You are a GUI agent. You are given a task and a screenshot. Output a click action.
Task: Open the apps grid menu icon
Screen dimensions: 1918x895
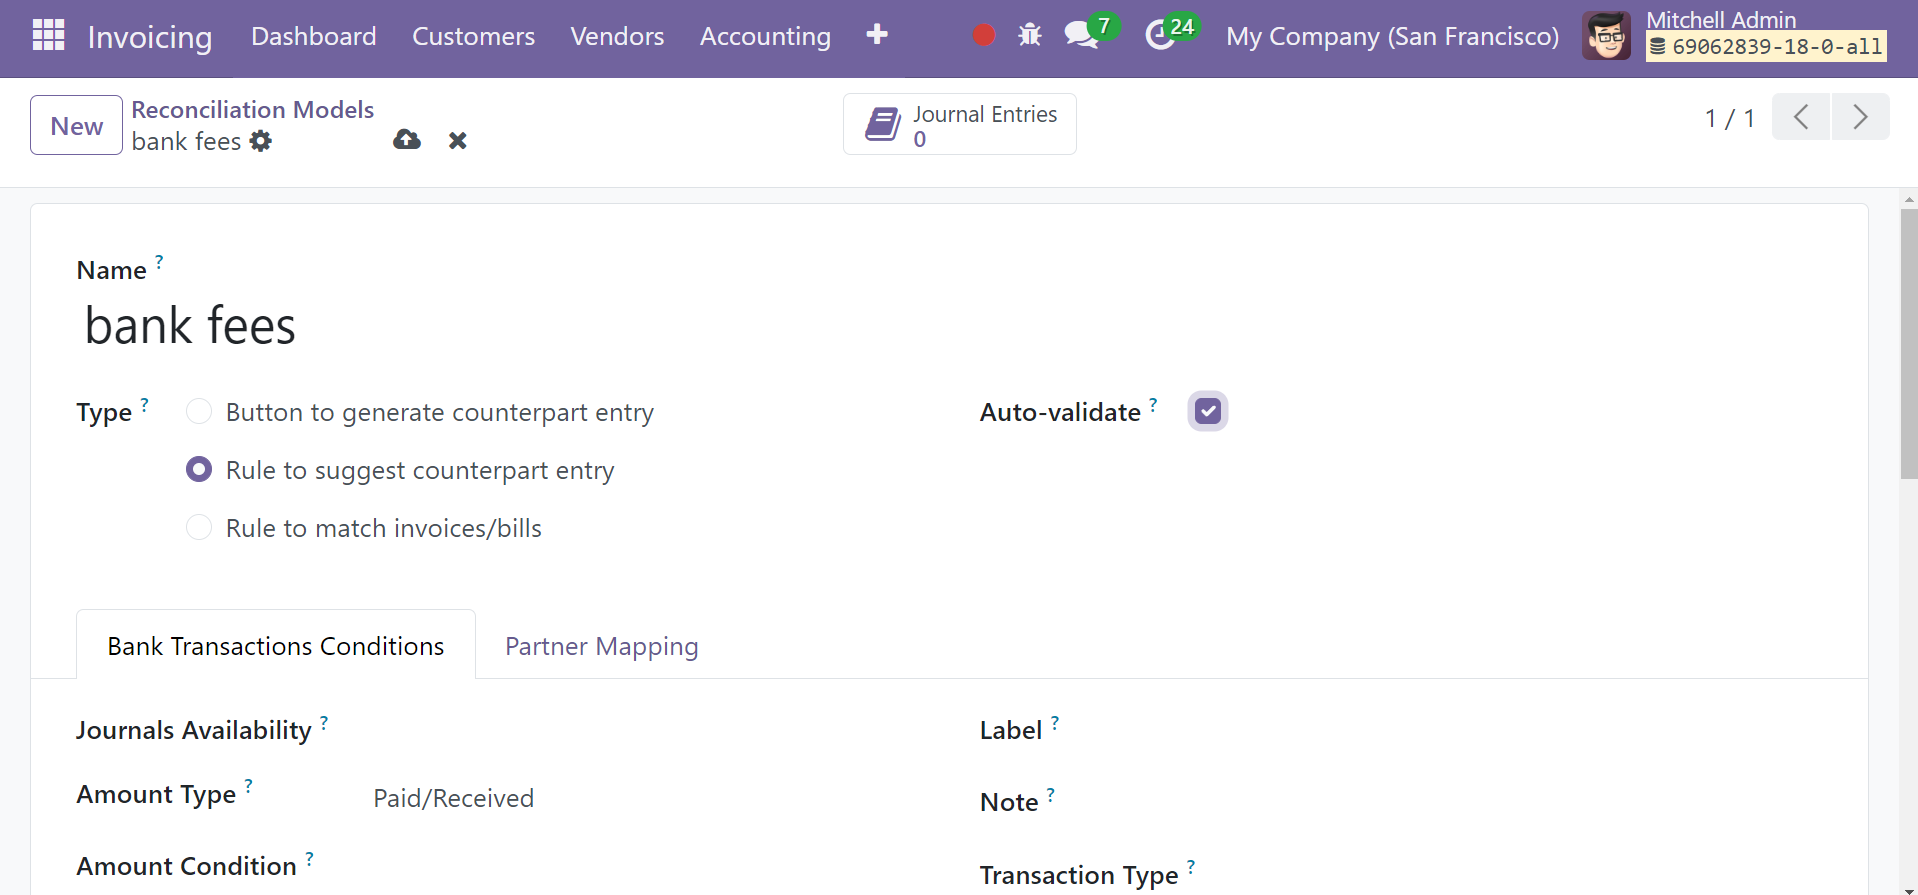click(48, 36)
